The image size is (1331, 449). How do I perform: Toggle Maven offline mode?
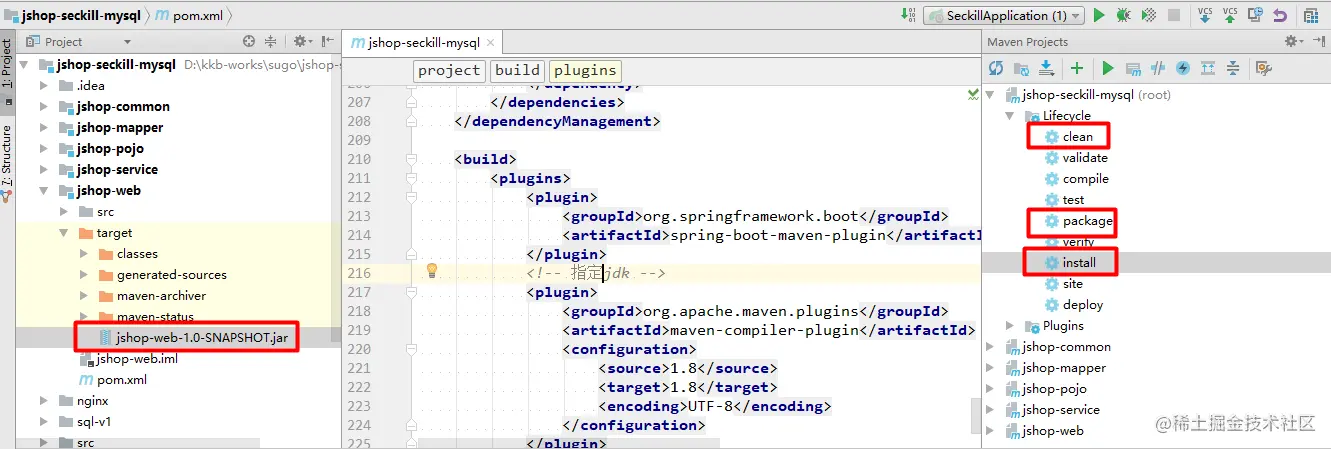coord(1159,68)
